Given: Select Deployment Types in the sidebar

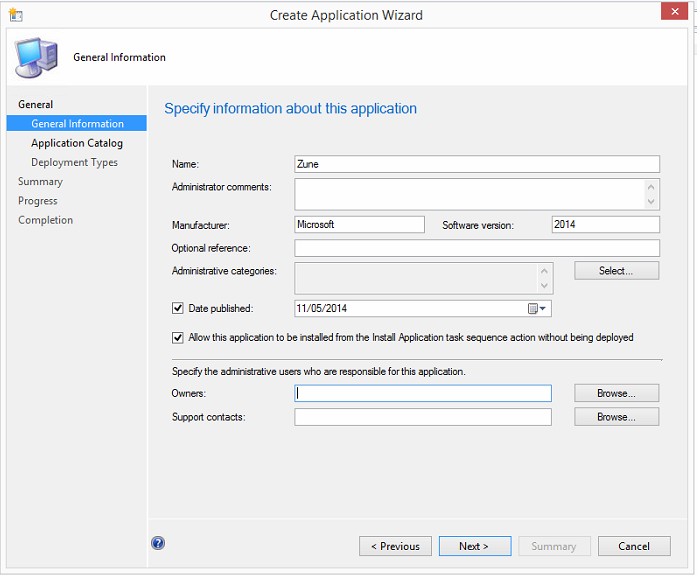Looking at the screenshot, I should point(74,162).
